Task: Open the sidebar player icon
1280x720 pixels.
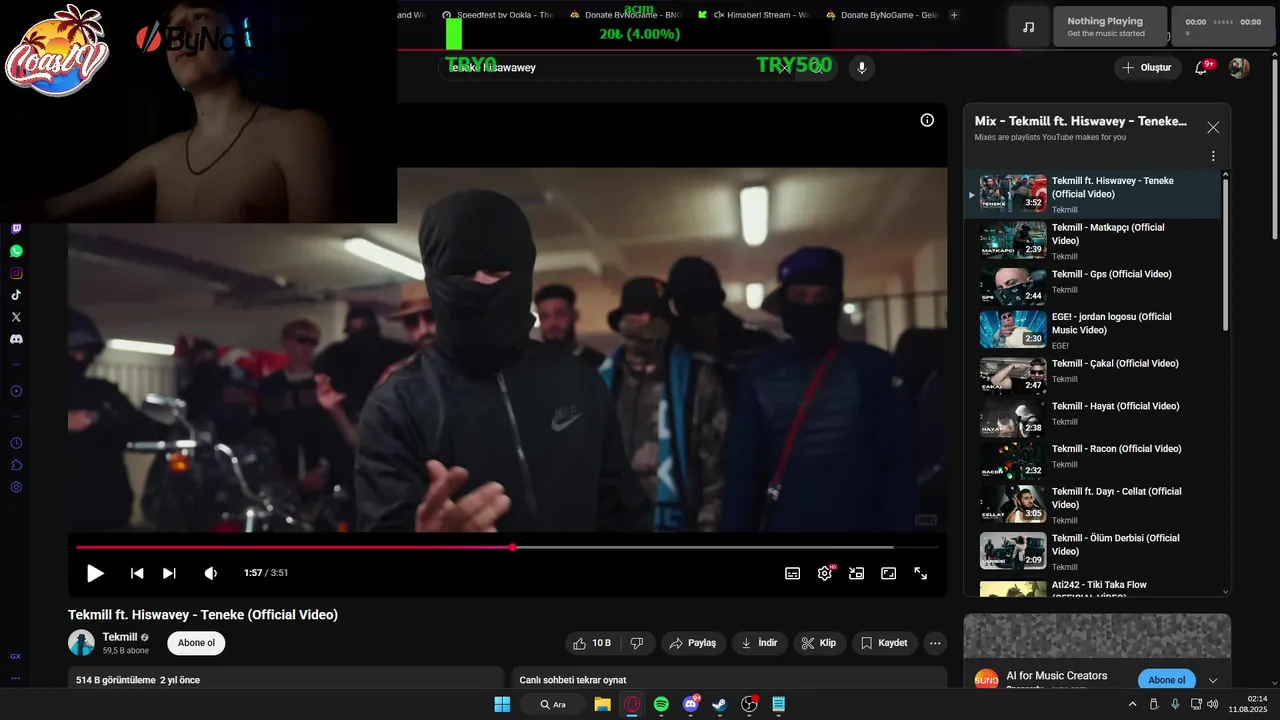Action: [16, 391]
